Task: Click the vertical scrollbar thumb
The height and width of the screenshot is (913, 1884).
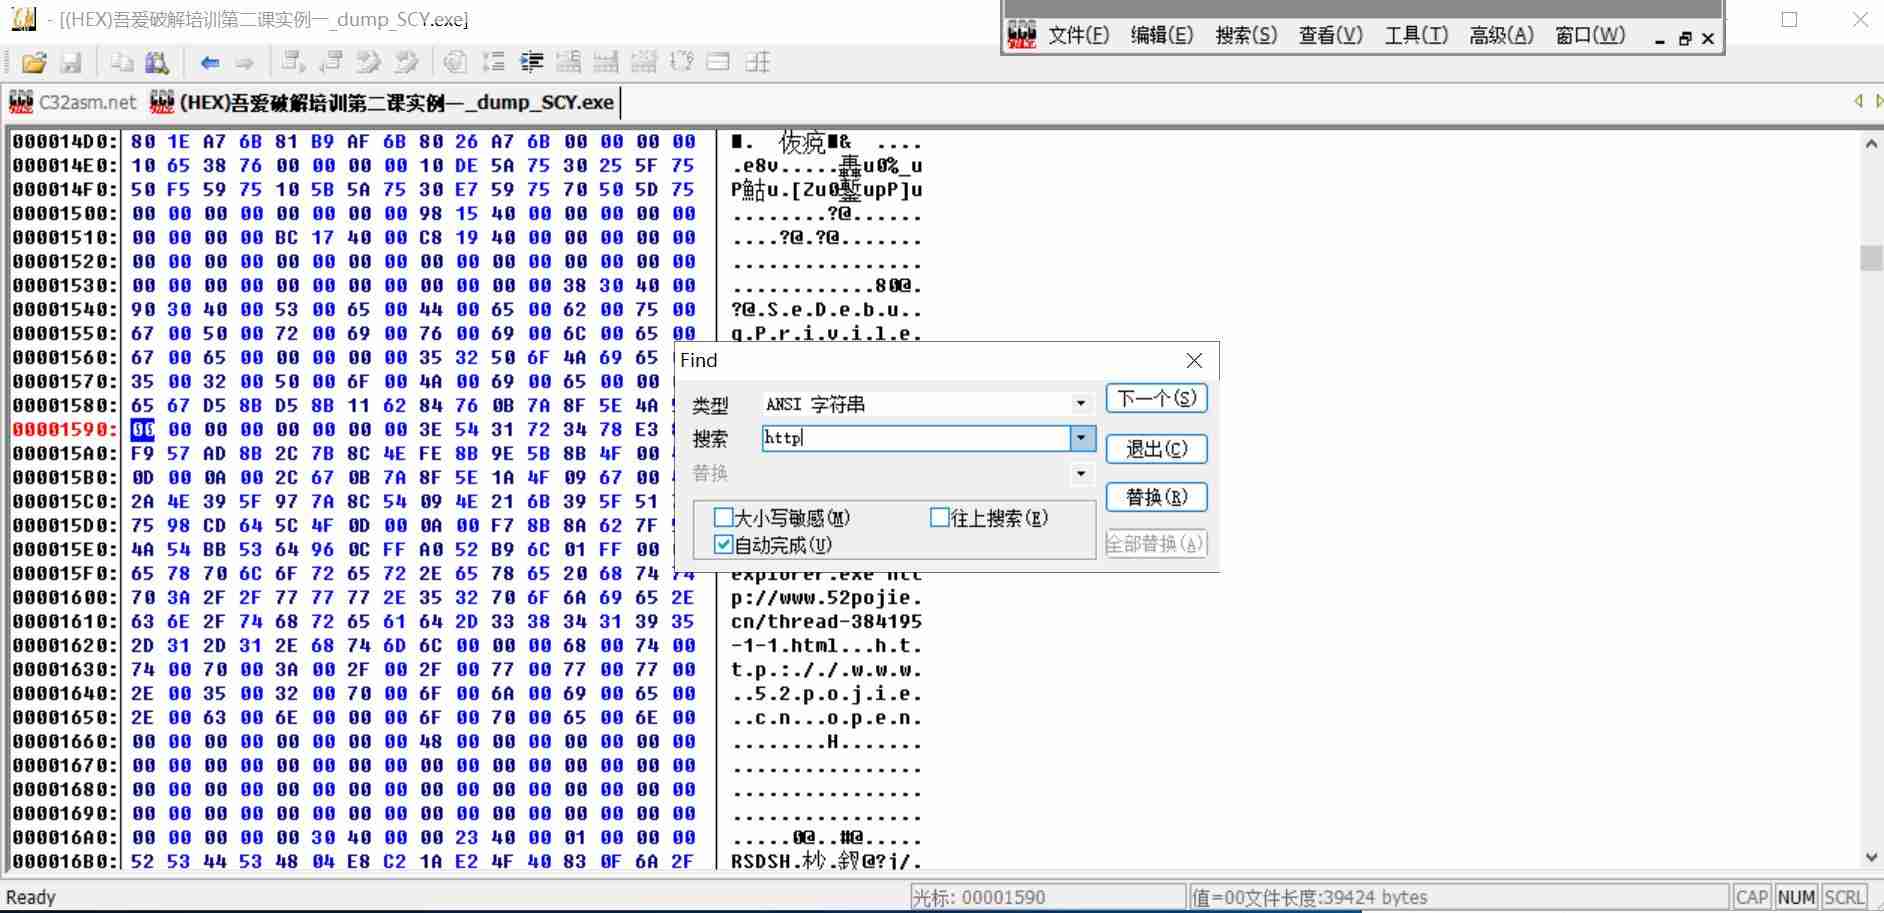Action: (x=1871, y=257)
